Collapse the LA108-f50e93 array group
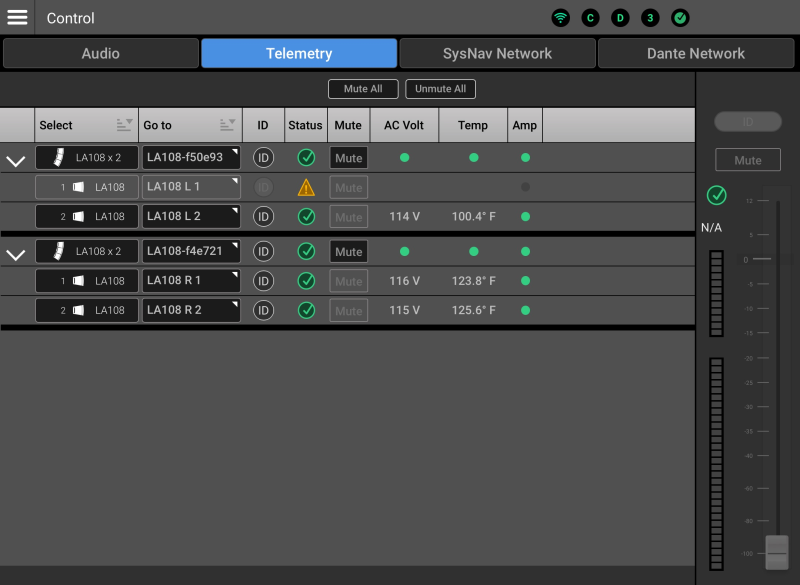The image size is (800, 585). click(16, 160)
